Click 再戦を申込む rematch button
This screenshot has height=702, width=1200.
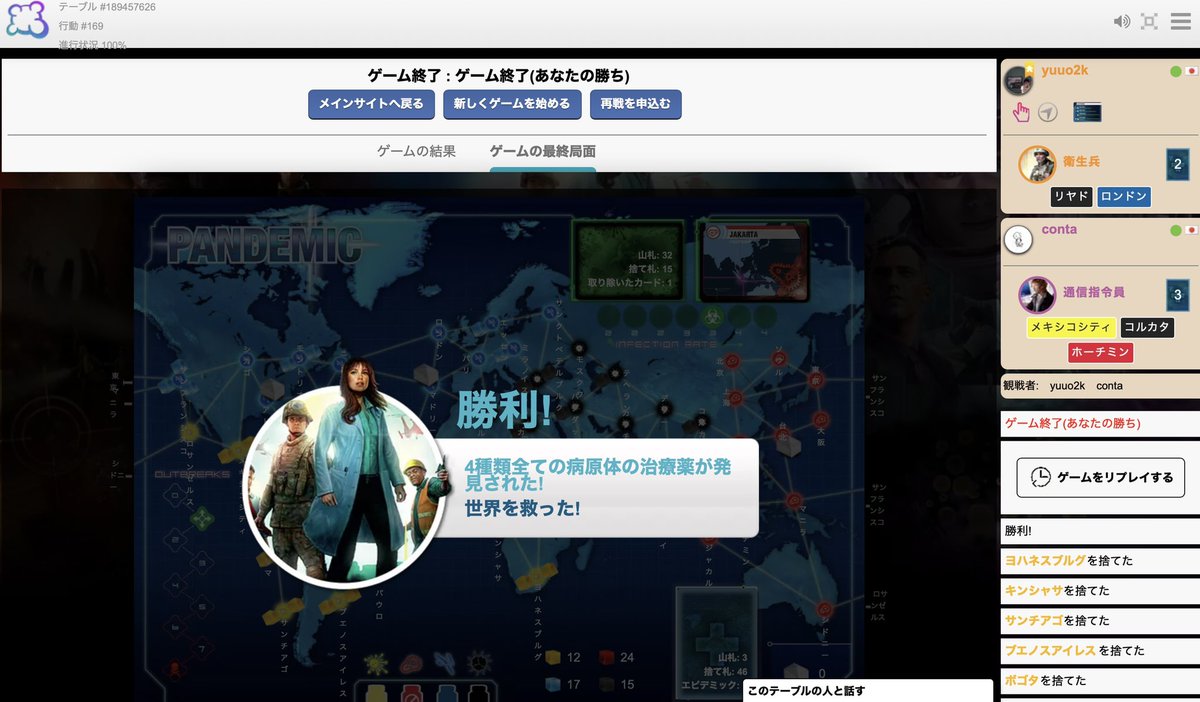(x=636, y=104)
